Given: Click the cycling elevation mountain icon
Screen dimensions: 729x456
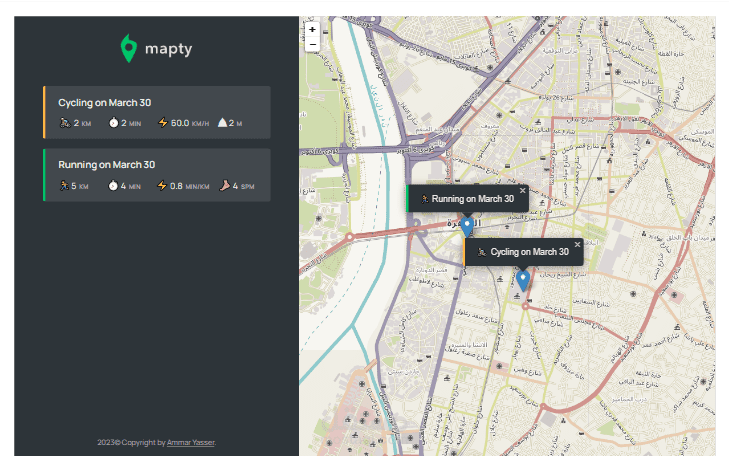Looking at the screenshot, I should coord(222,123).
